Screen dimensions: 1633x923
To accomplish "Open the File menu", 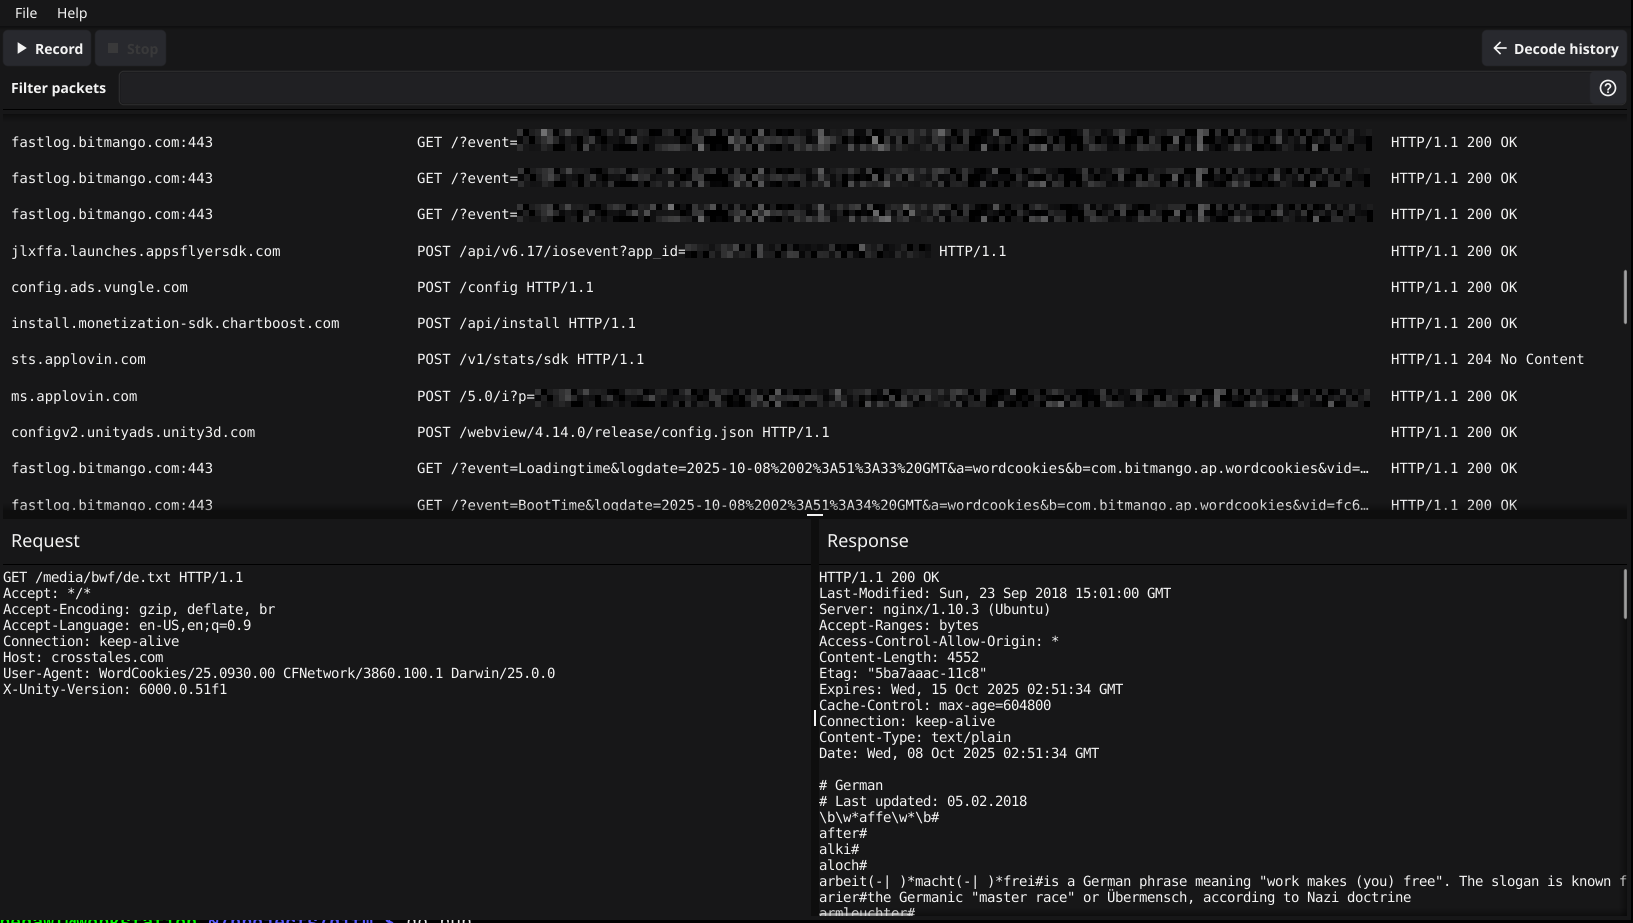I will (25, 13).
